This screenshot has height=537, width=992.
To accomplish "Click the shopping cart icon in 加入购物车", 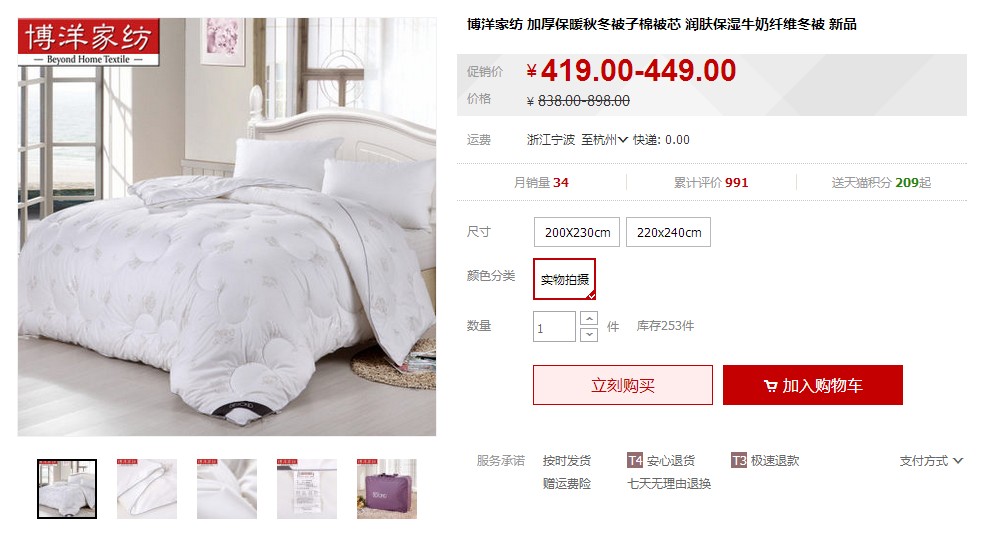I will [x=770, y=385].
